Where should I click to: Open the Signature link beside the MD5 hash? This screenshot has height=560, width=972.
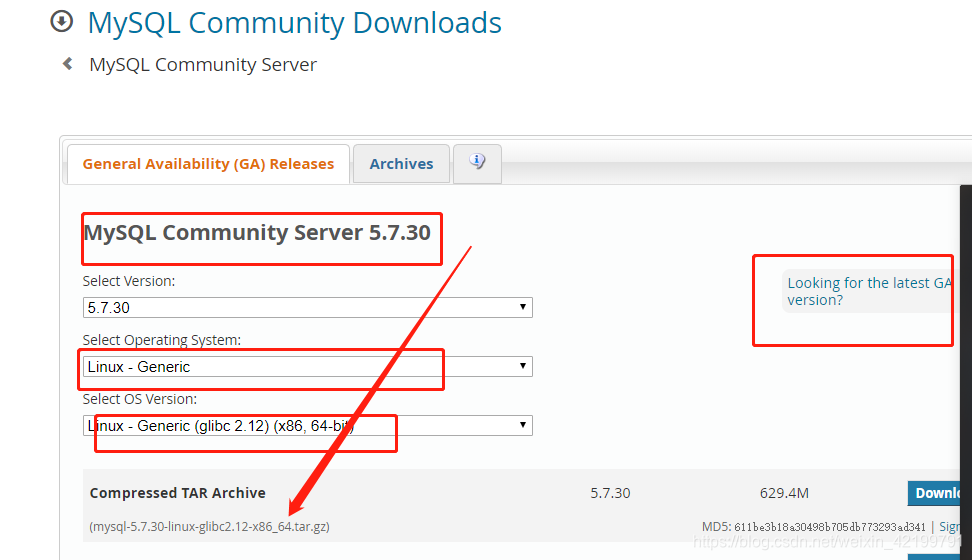pyautogui.click(x=950, y=527)
